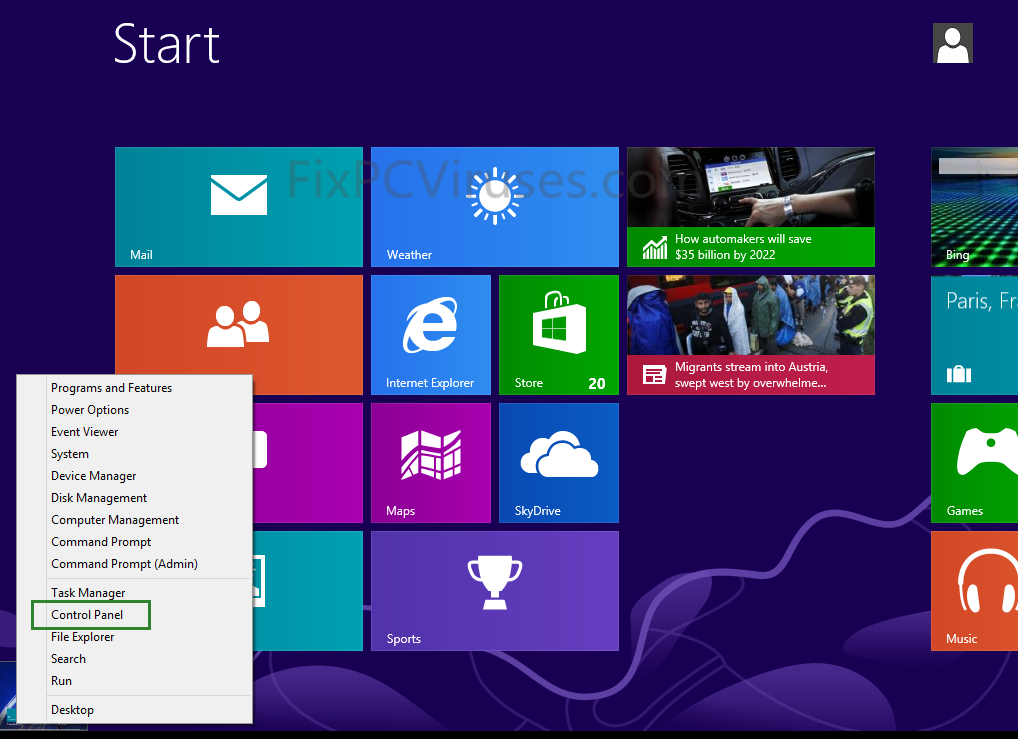Open the Weather tile

(x=494, y=207)
